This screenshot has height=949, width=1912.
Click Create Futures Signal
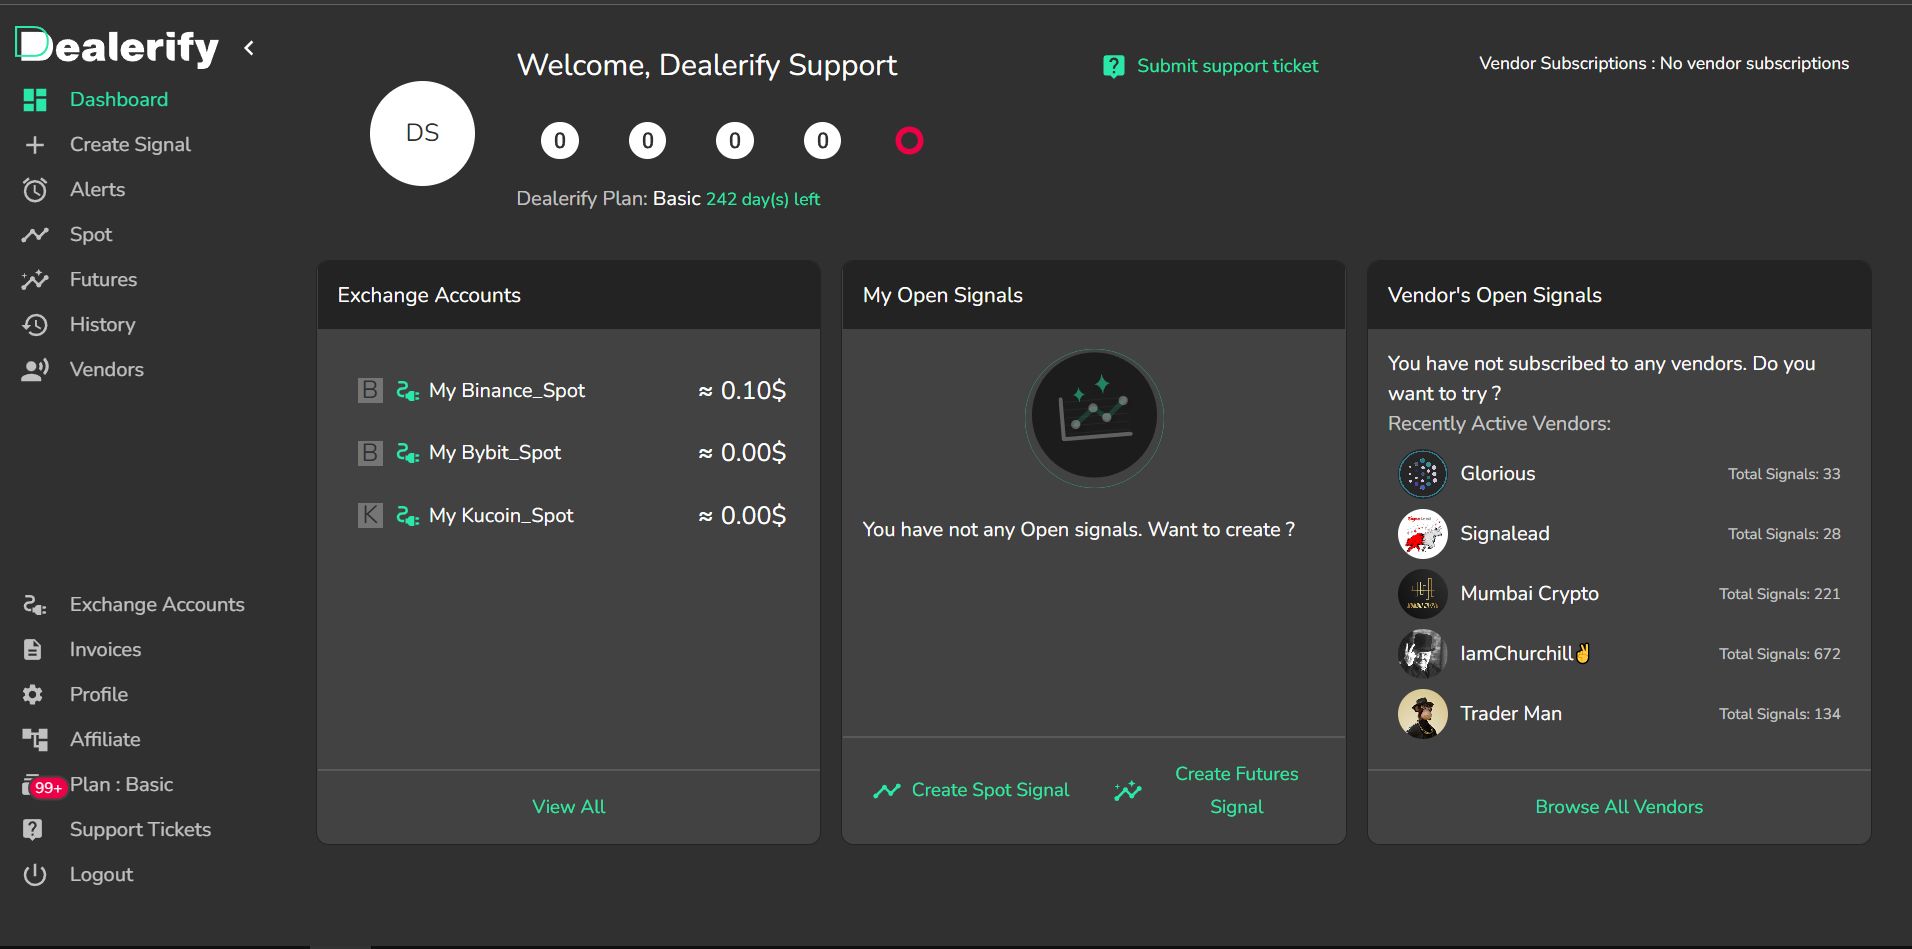click(1236, 790)
